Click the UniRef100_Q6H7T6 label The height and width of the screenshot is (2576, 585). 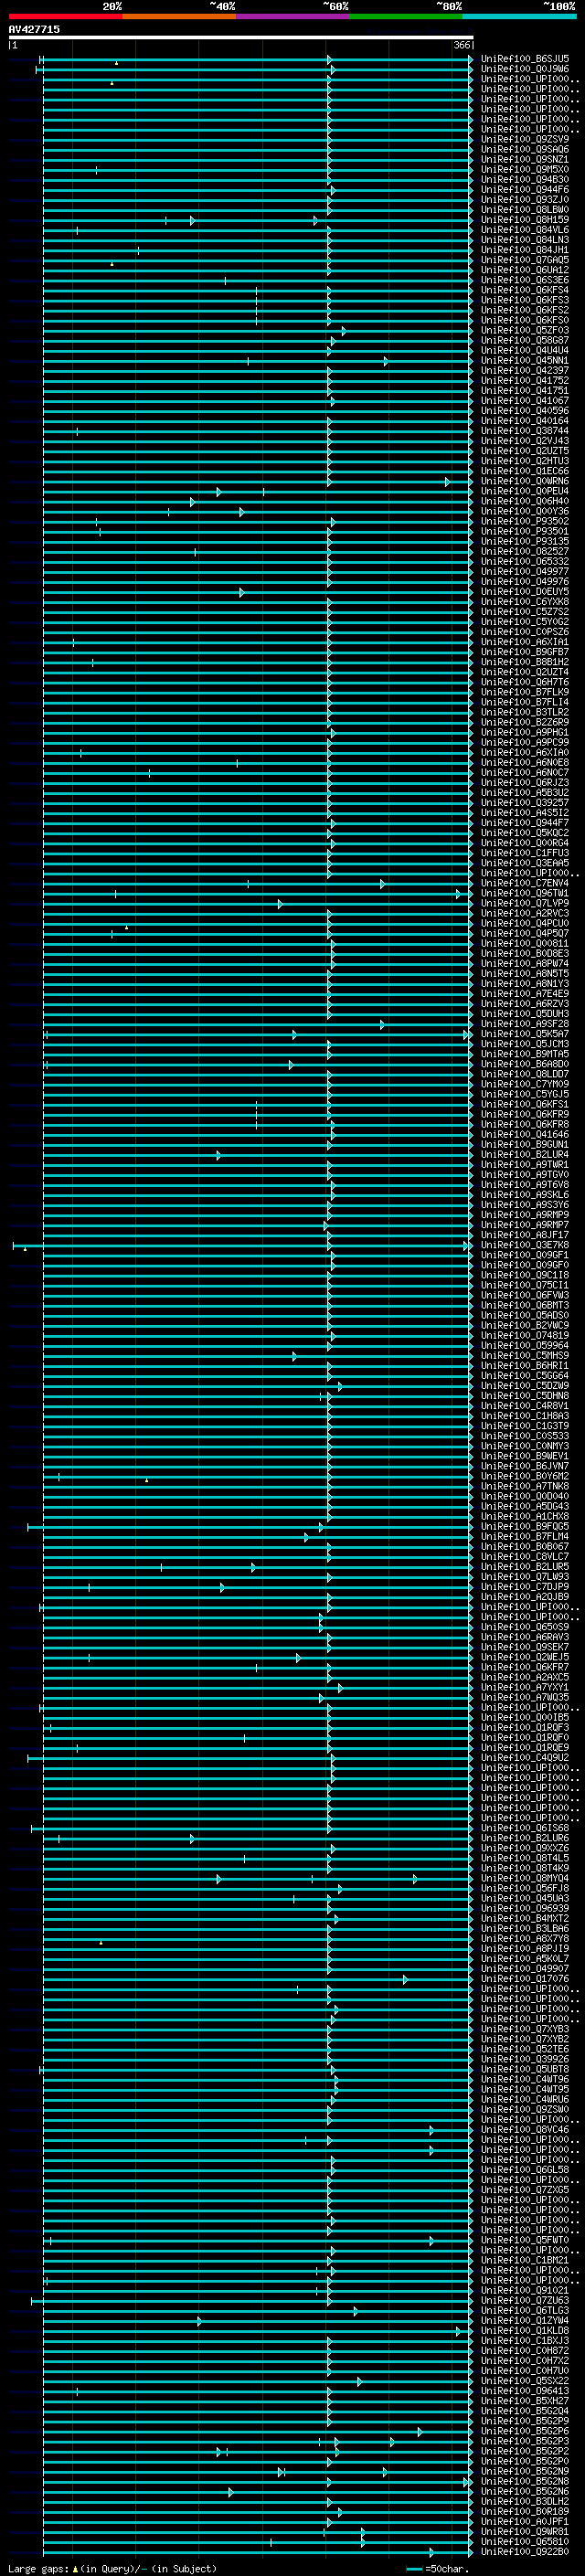[525, 682]
